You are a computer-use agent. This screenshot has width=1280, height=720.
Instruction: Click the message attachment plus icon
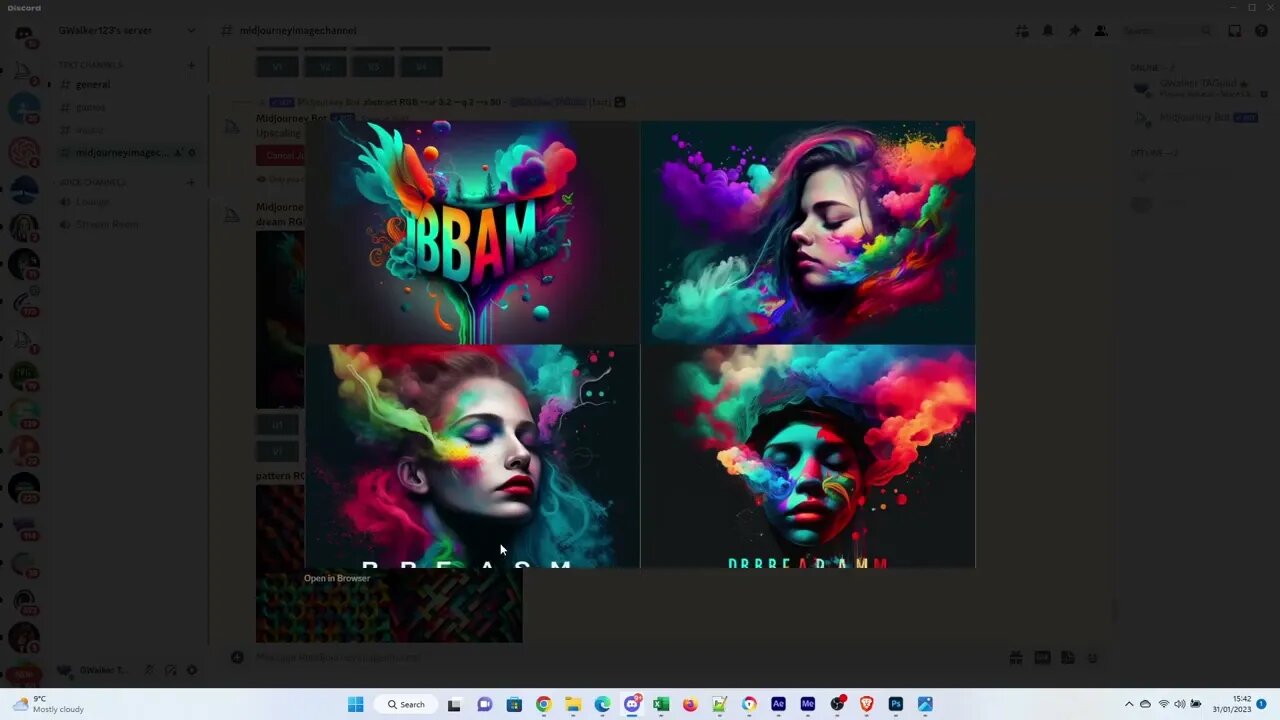point(237,657)
